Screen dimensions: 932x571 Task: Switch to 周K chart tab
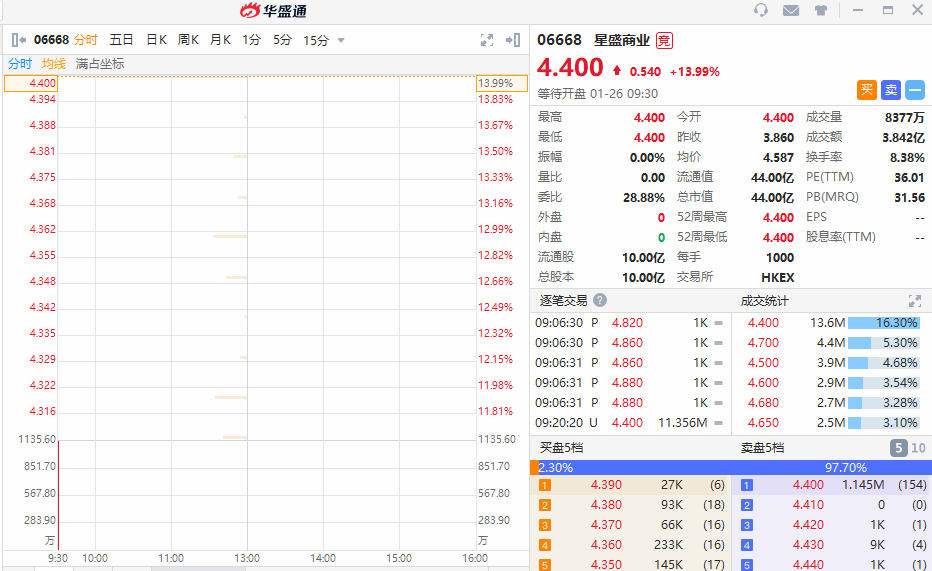tap(188, 40)
